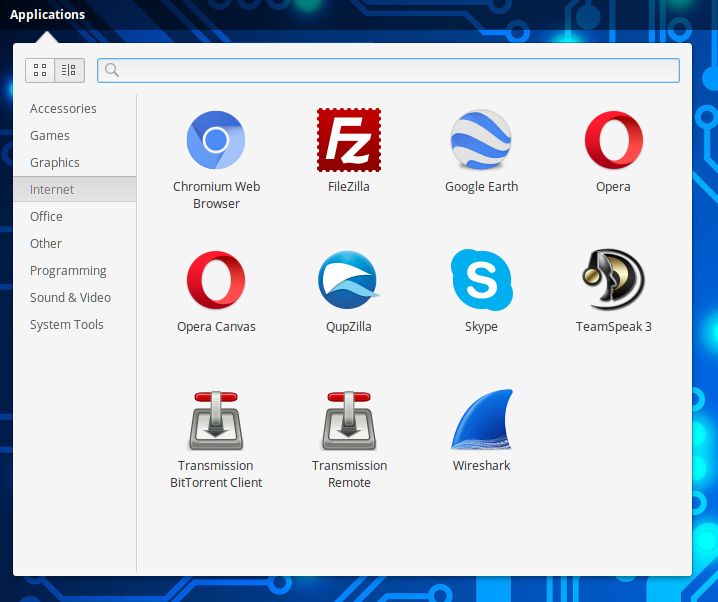Switch to category list view toggle

69,70
